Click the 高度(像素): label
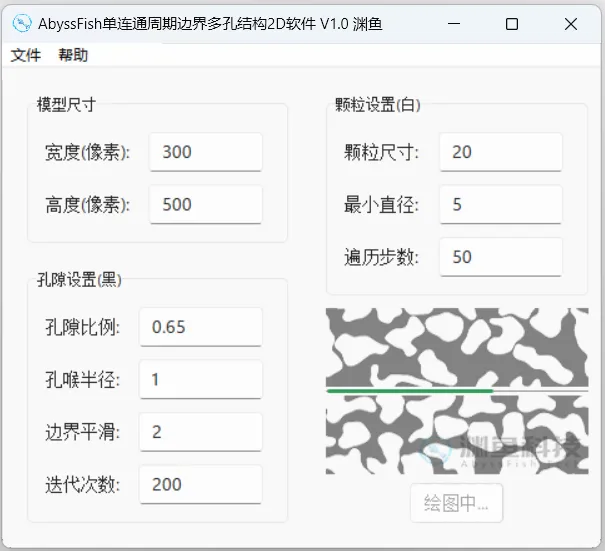The height and width of the screenshot is (551, 605). coord(88,205)
